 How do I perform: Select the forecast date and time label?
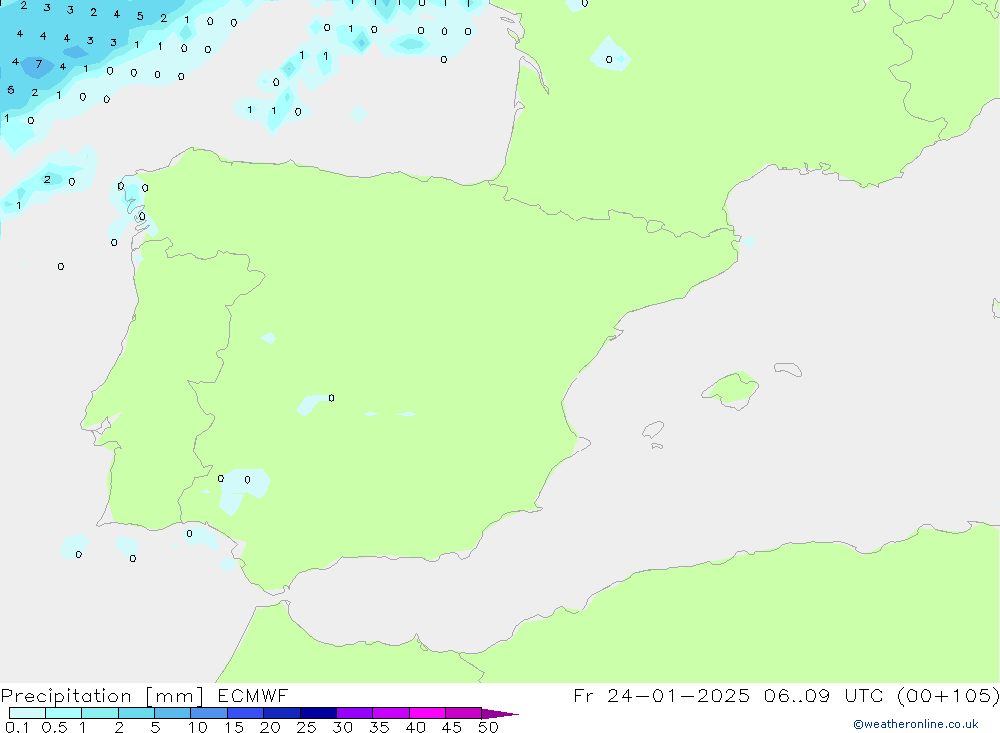pyautogui.click(x=786, y=696)
